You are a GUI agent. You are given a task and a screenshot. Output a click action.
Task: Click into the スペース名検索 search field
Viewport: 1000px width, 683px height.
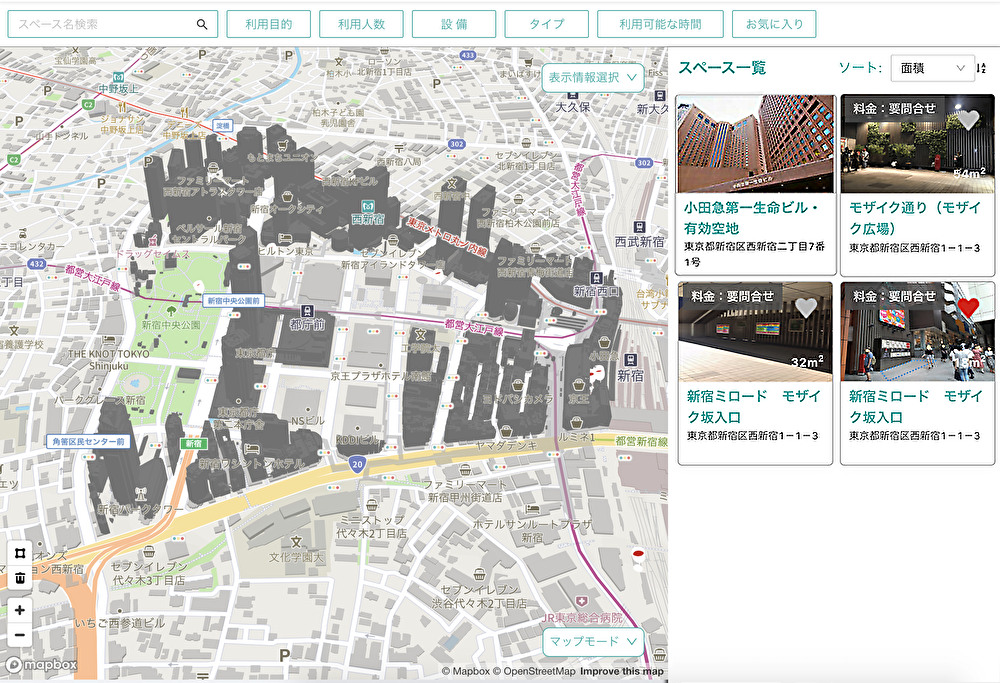(x=100, y=23)
